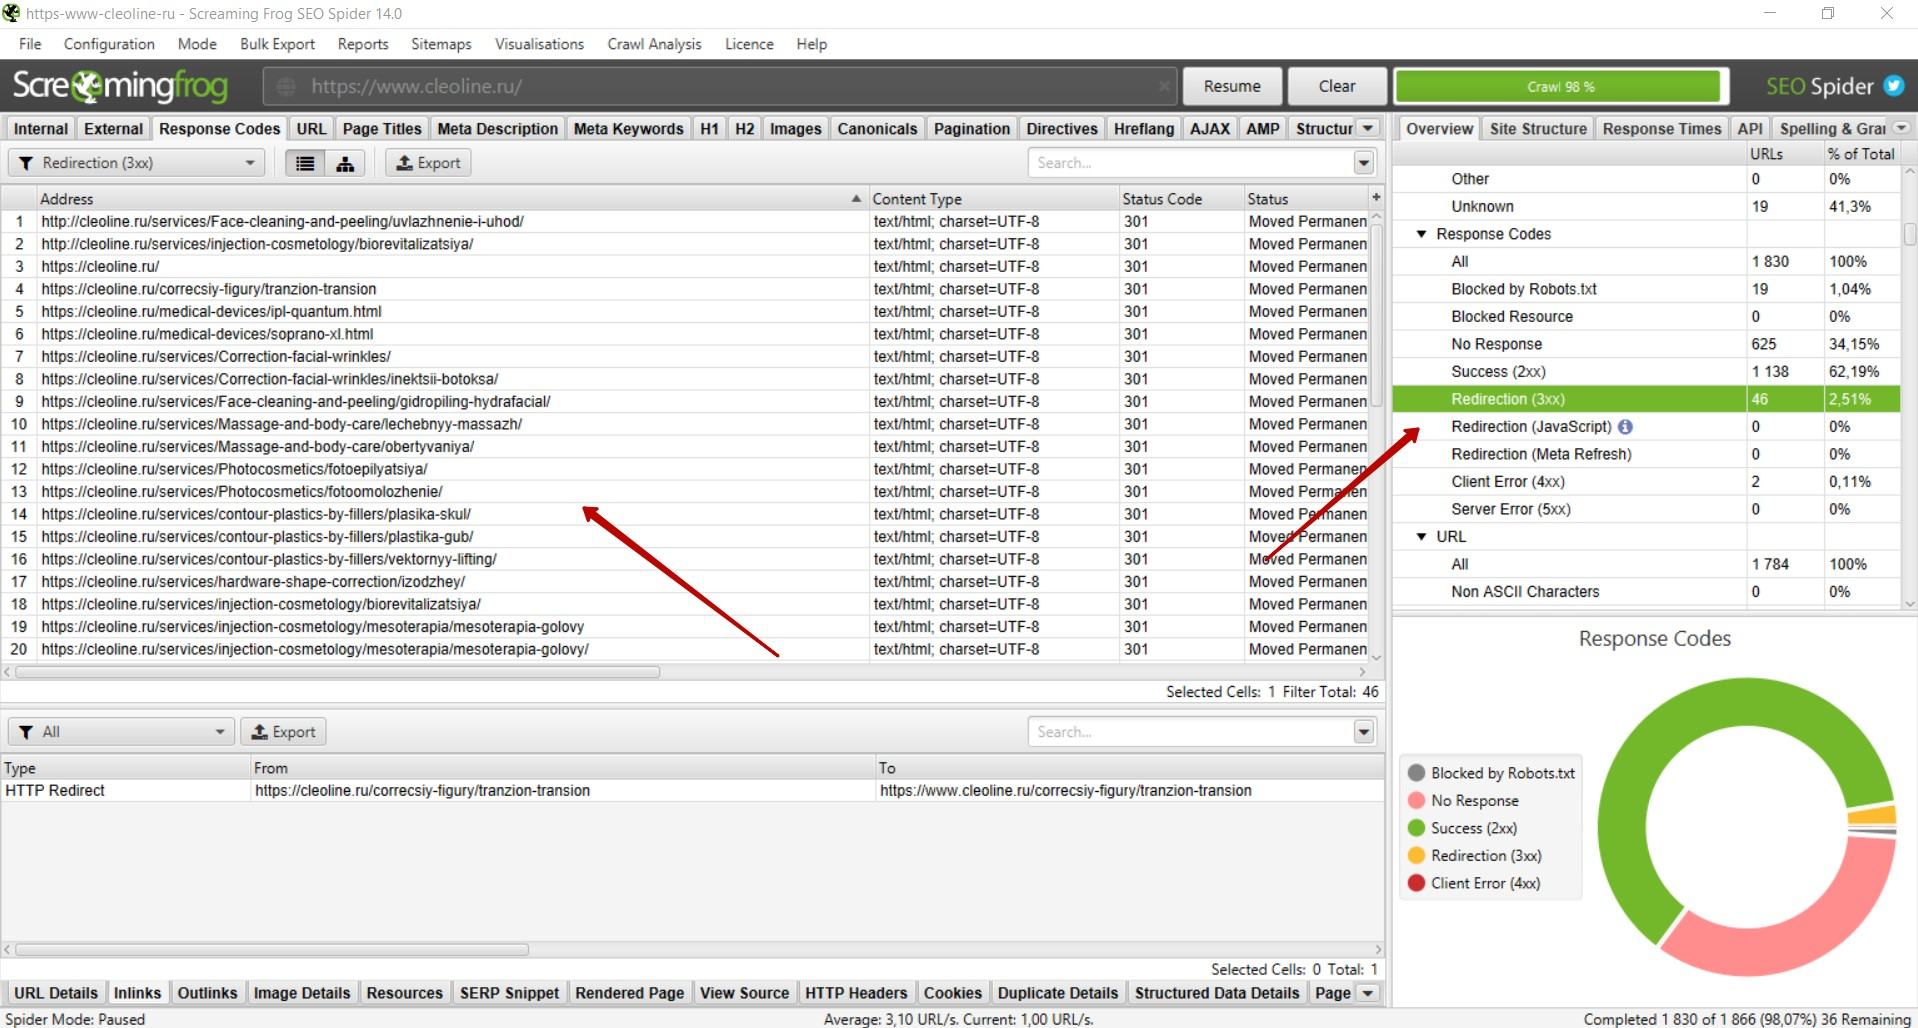Open the Redirection (3xx) filter dropdown
The width and height of the screenshot is (1918, 1028).
[137, 163]
